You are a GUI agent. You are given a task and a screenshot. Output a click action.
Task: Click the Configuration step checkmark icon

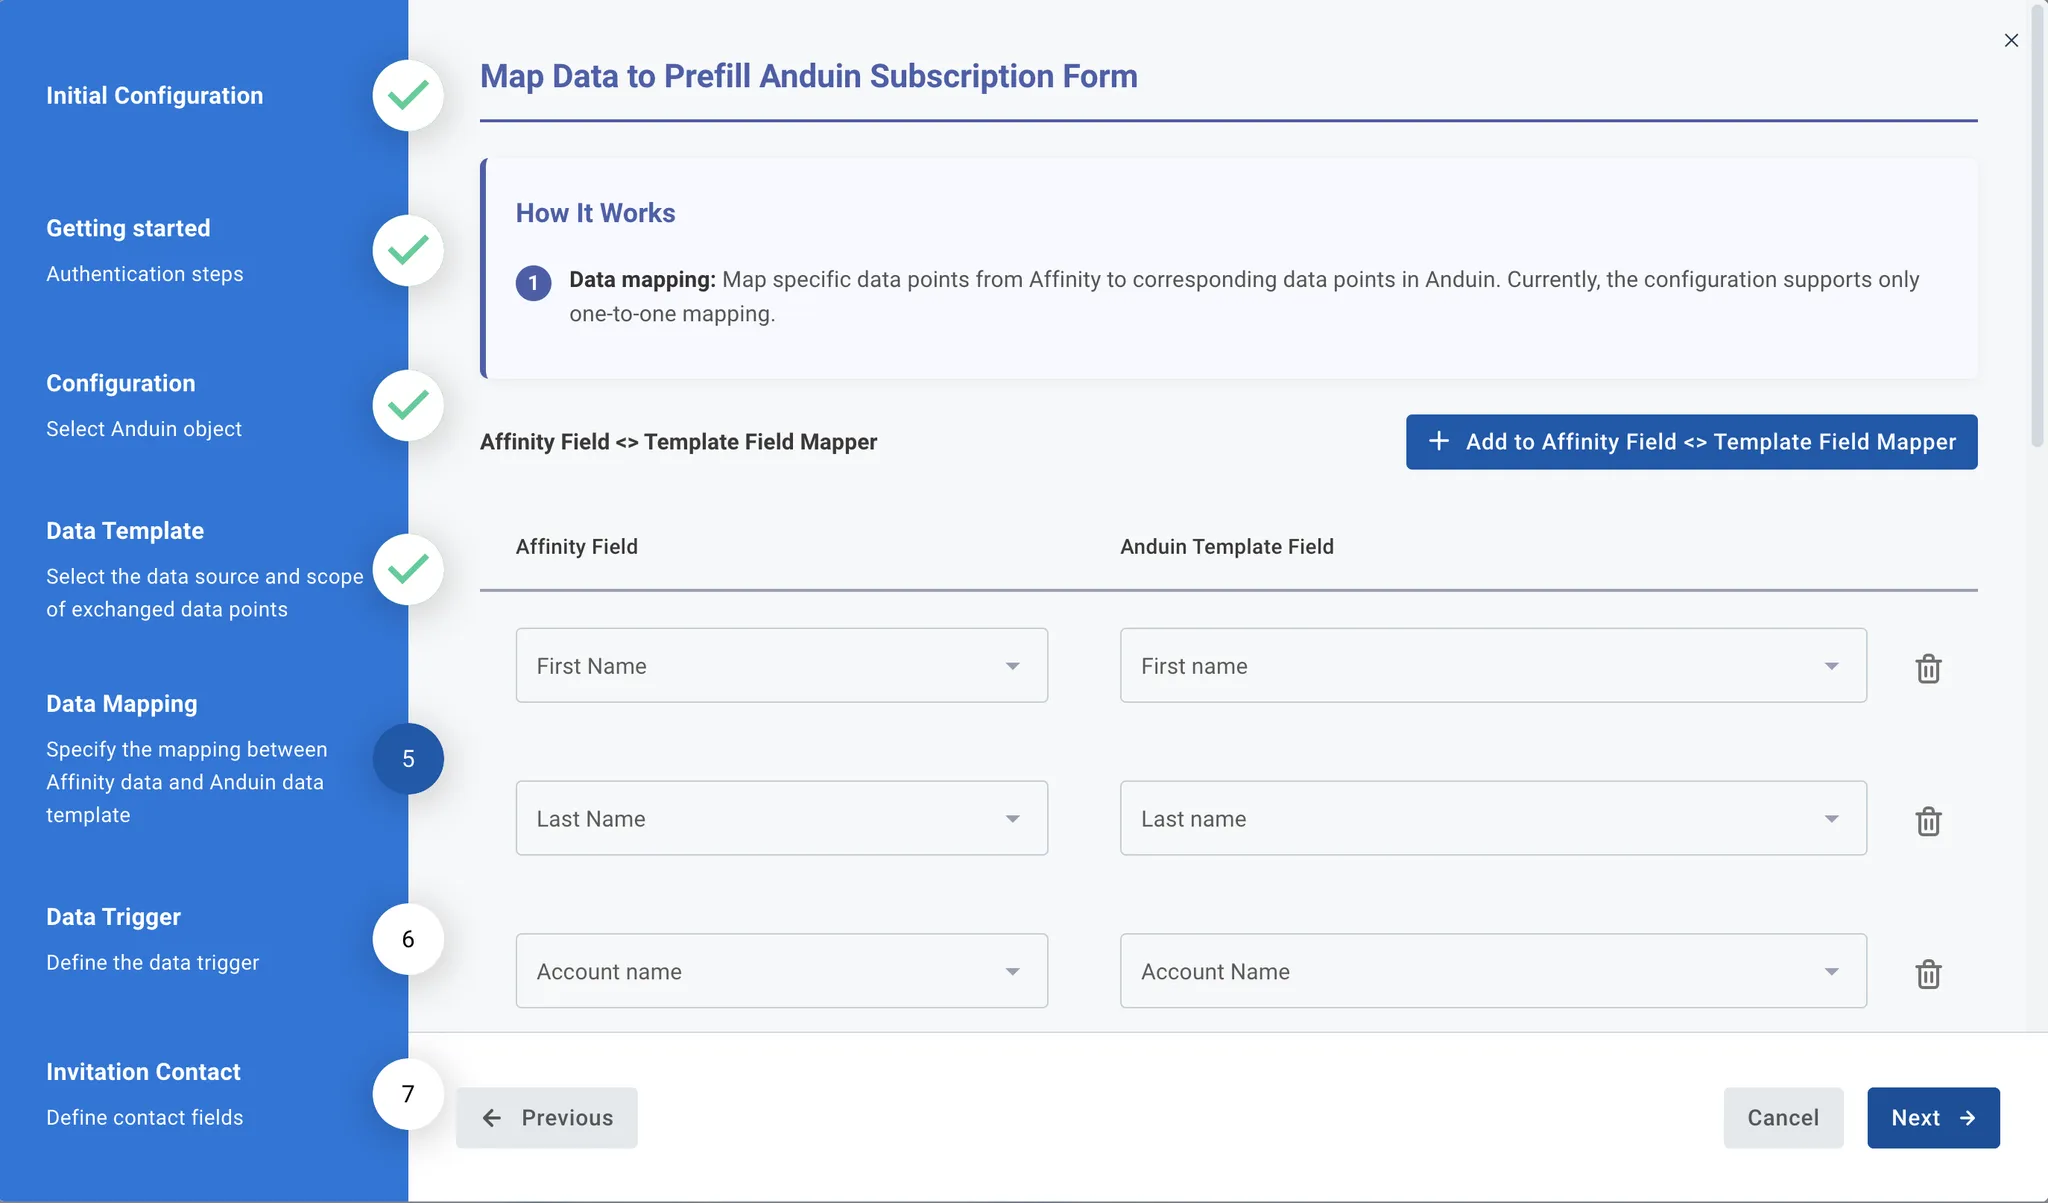point(408,405)
